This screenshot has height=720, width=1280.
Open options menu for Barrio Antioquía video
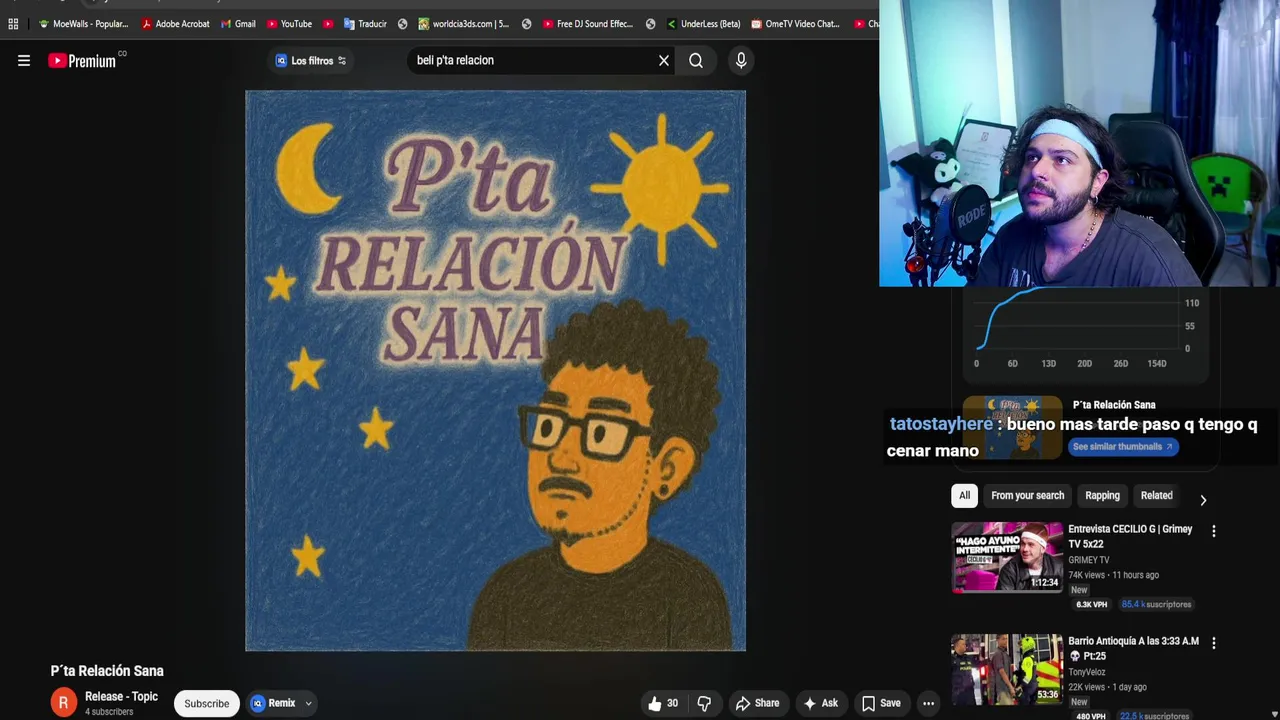(1214, 644)
